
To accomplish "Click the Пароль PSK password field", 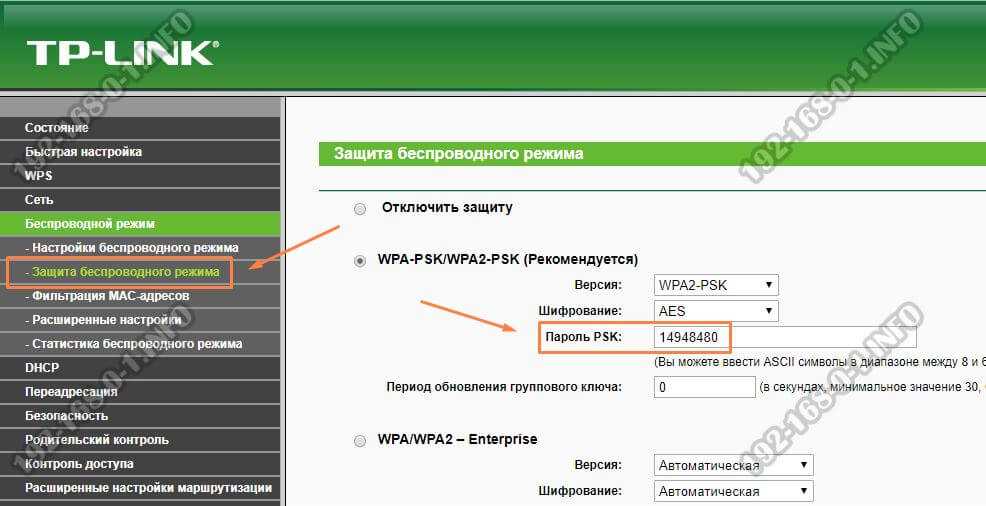I will [785, 337].
